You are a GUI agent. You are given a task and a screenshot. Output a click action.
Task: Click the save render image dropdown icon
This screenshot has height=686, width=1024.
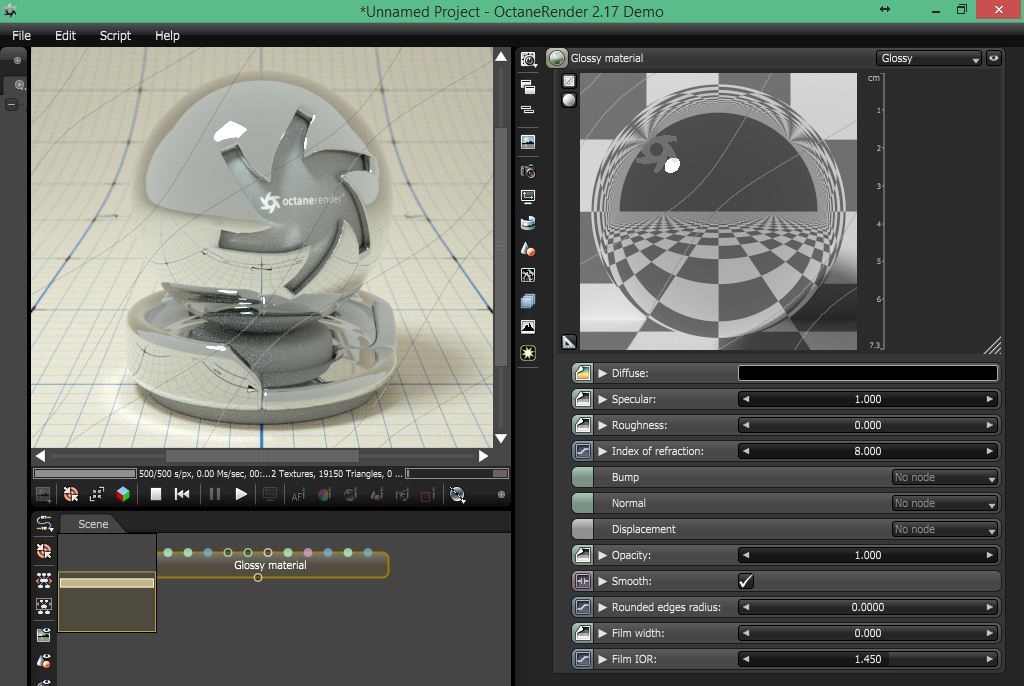(43, 495)
